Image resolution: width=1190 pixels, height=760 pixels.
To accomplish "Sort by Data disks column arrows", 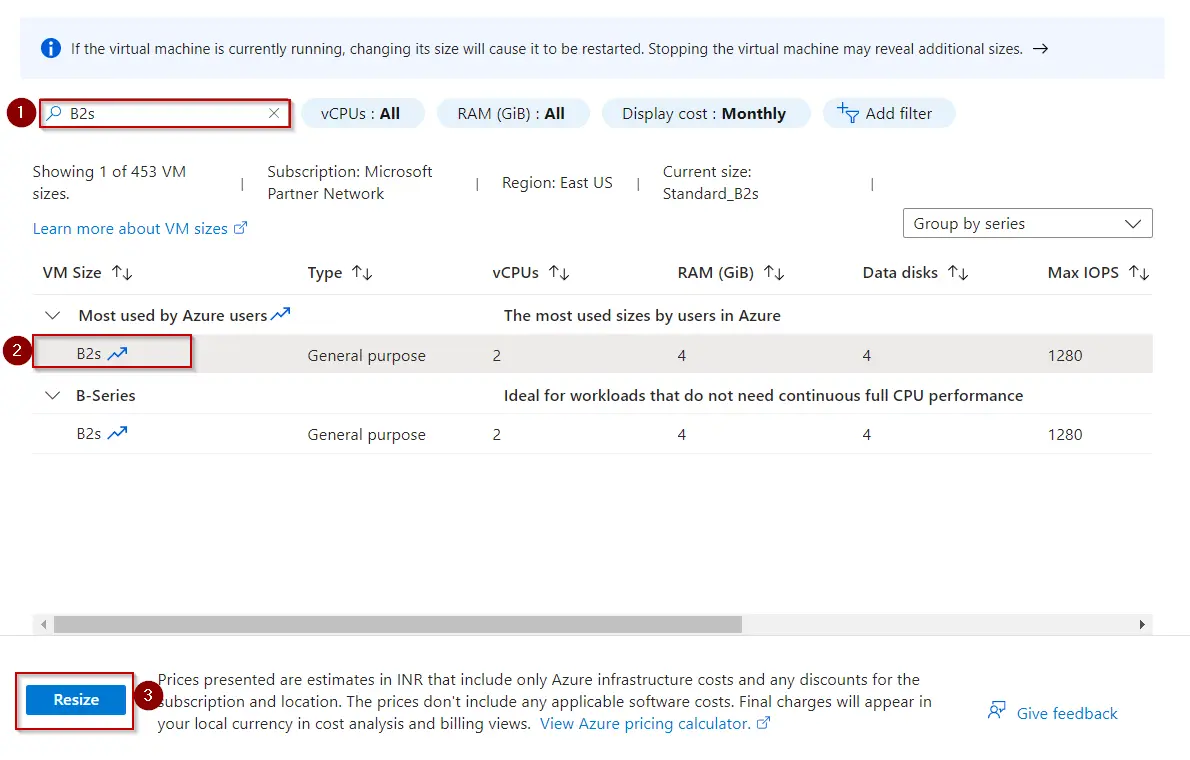I will coord(958,273).
